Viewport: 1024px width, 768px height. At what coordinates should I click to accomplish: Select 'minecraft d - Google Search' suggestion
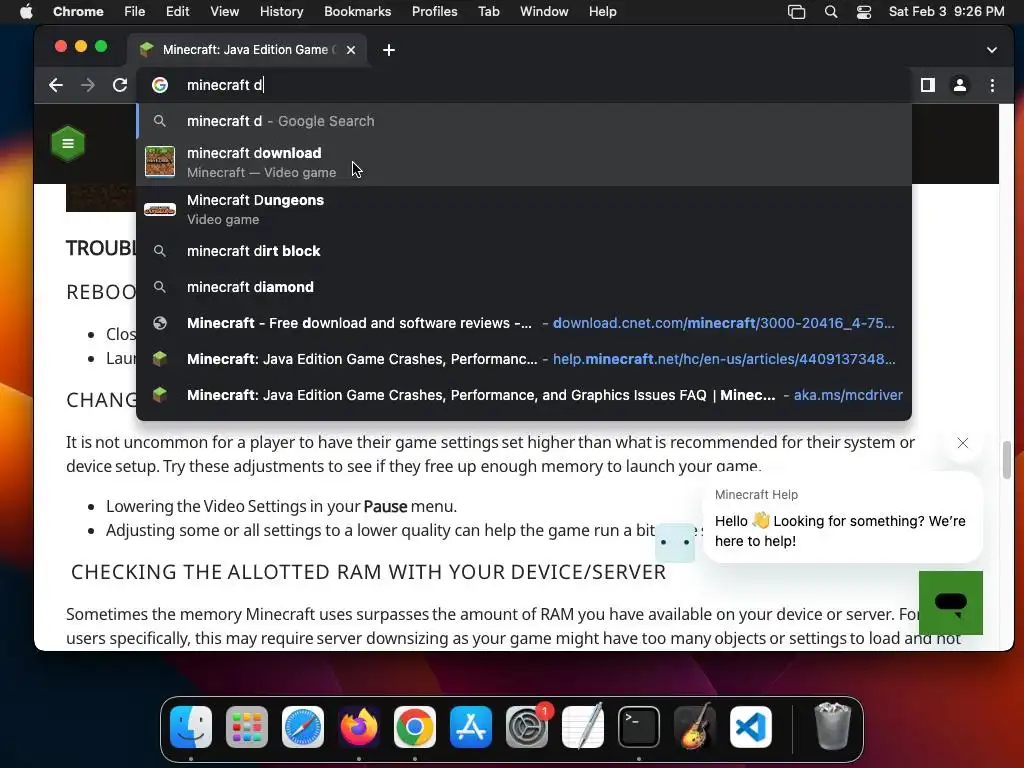(x=524, y=121)
